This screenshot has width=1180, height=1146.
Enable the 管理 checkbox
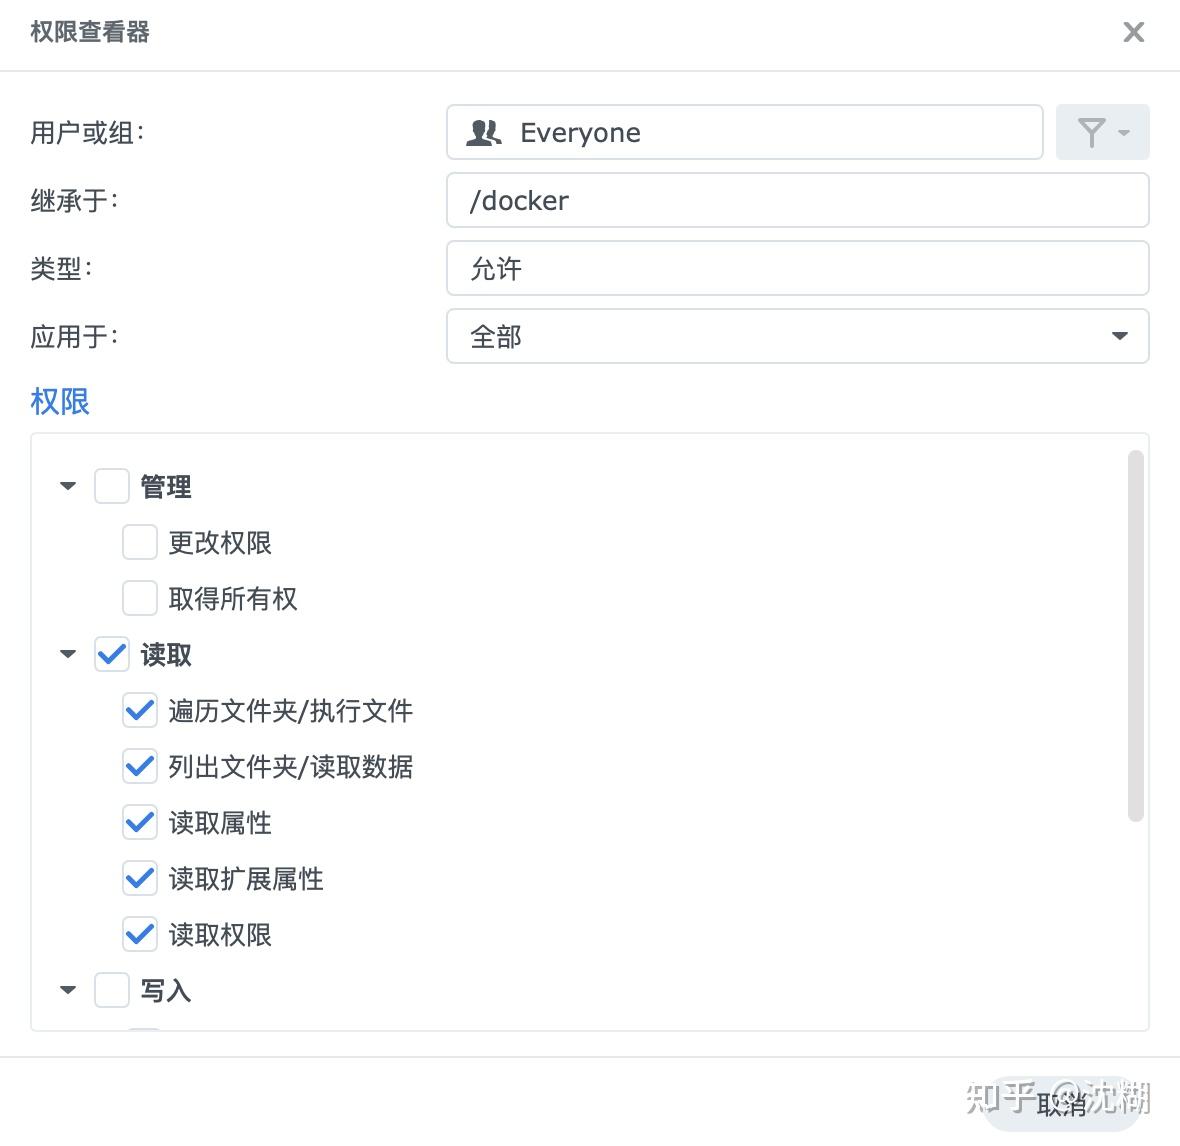tap(111, 486)
